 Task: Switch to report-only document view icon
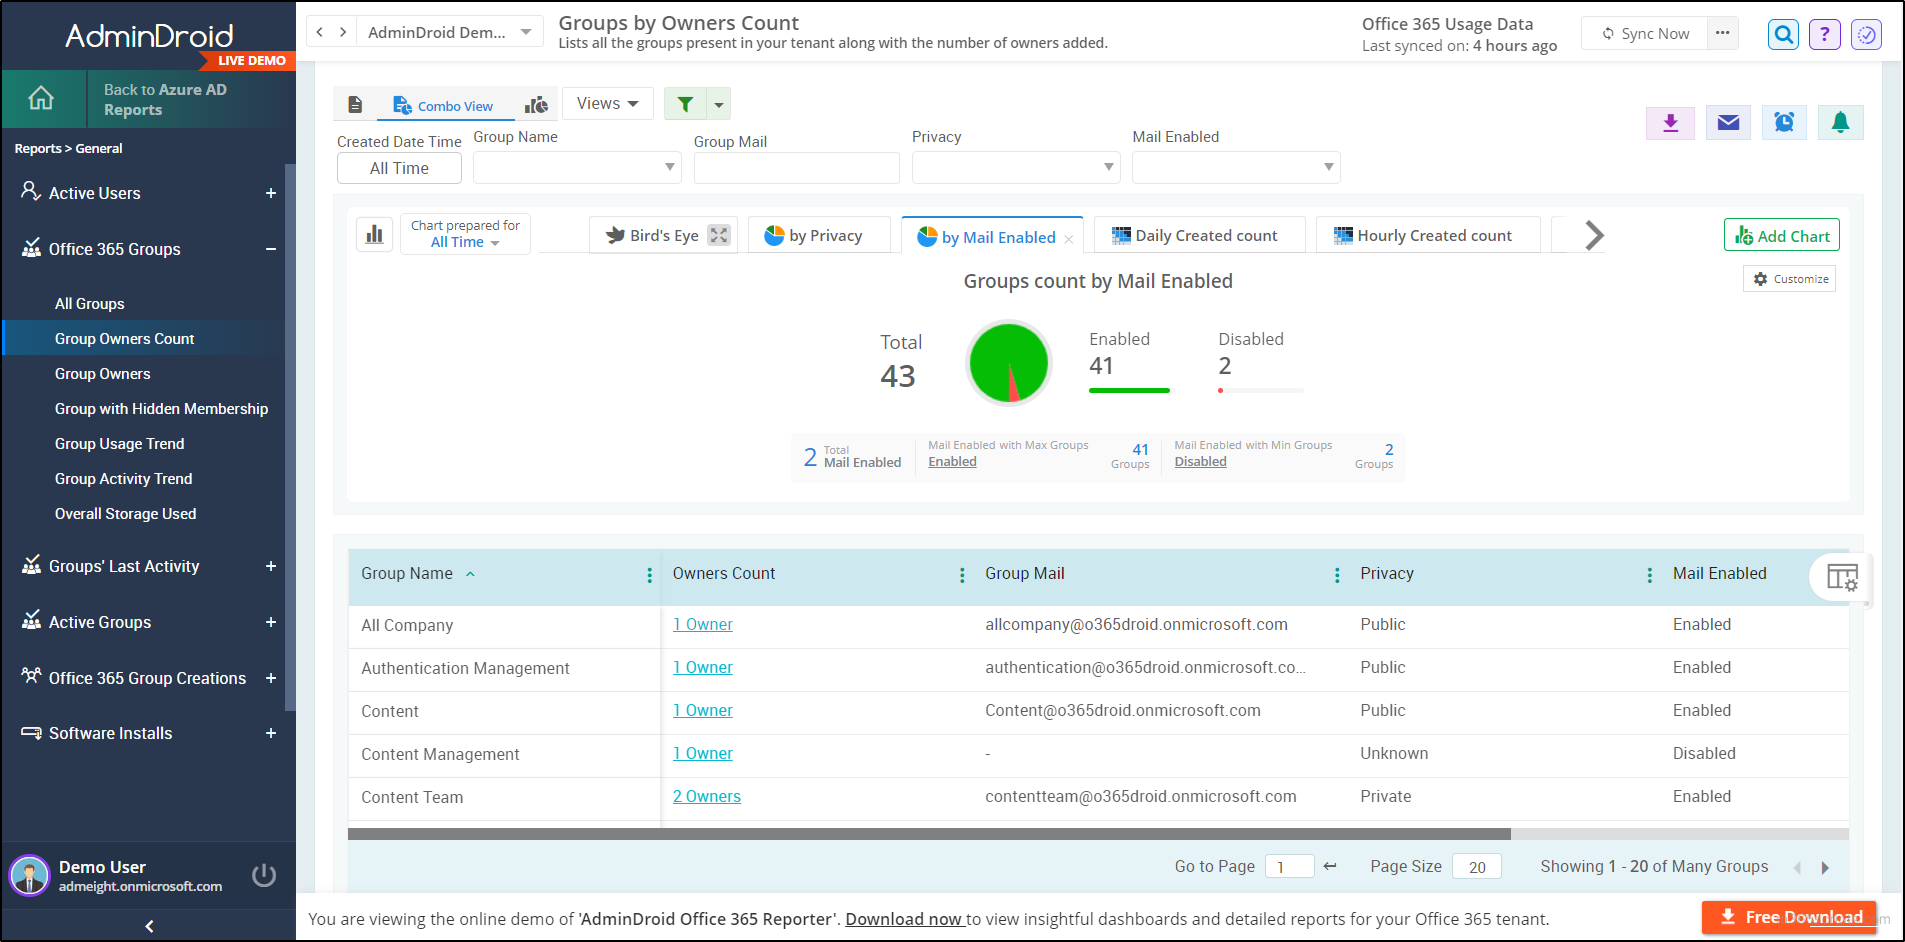pos(355,105)
